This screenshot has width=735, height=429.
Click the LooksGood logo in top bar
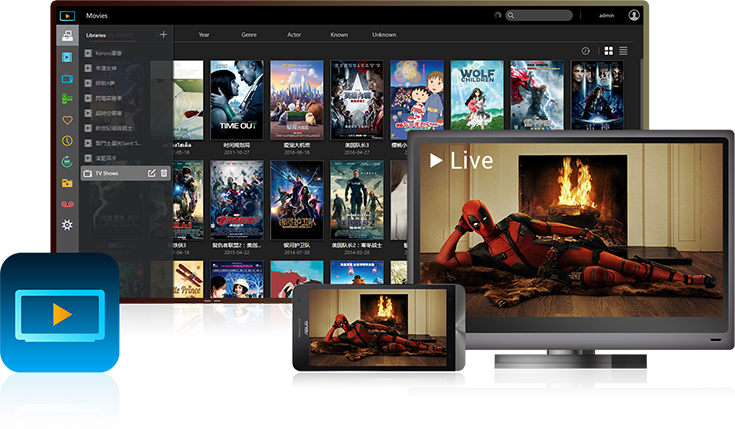(x=68, y=16)
